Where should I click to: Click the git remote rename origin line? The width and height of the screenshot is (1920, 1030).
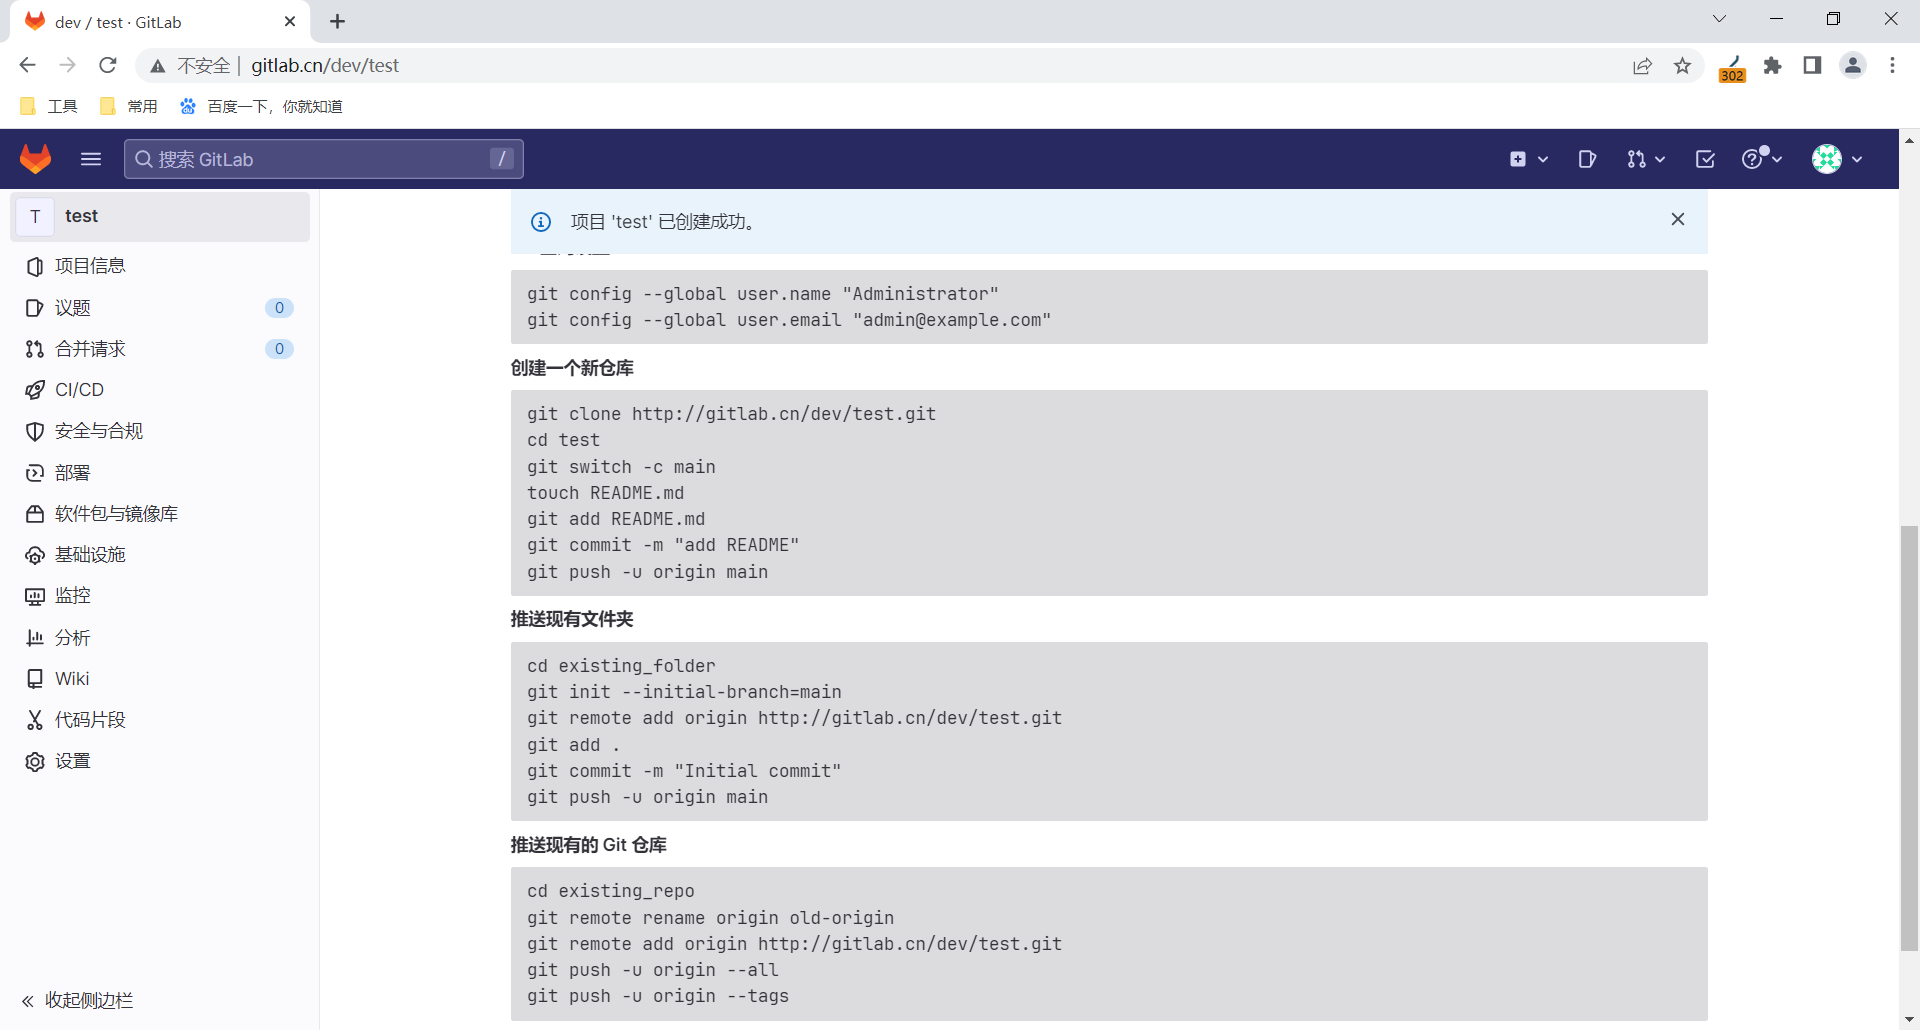(x=711, y=918)
